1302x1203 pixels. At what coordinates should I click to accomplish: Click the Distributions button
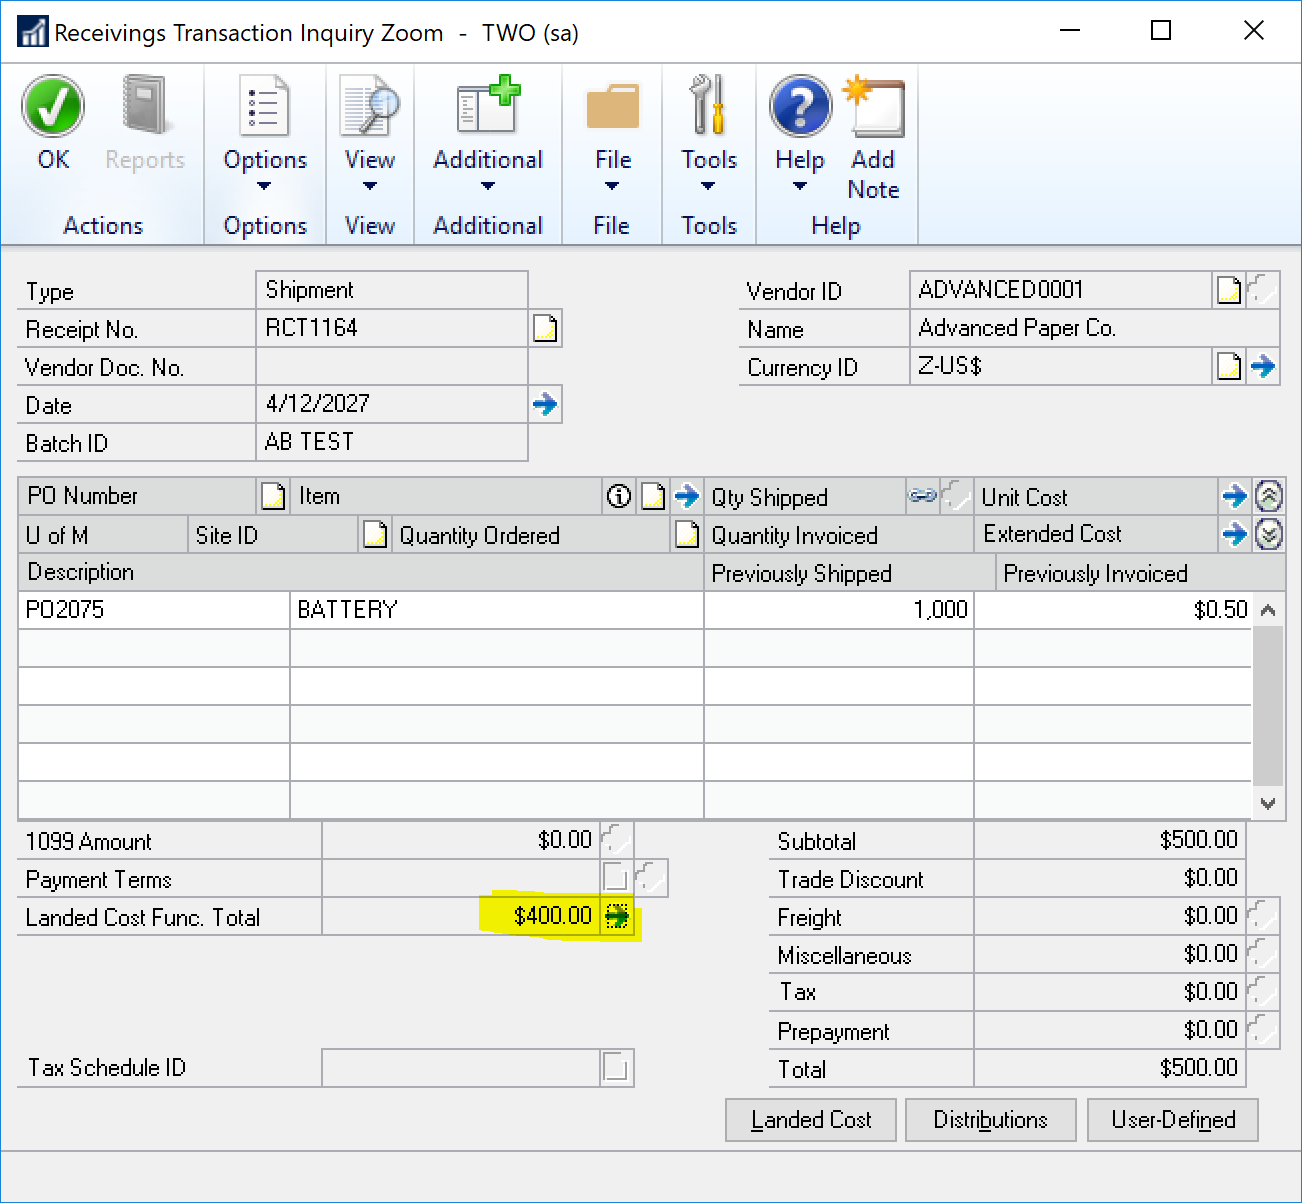tap(990, 1119)
